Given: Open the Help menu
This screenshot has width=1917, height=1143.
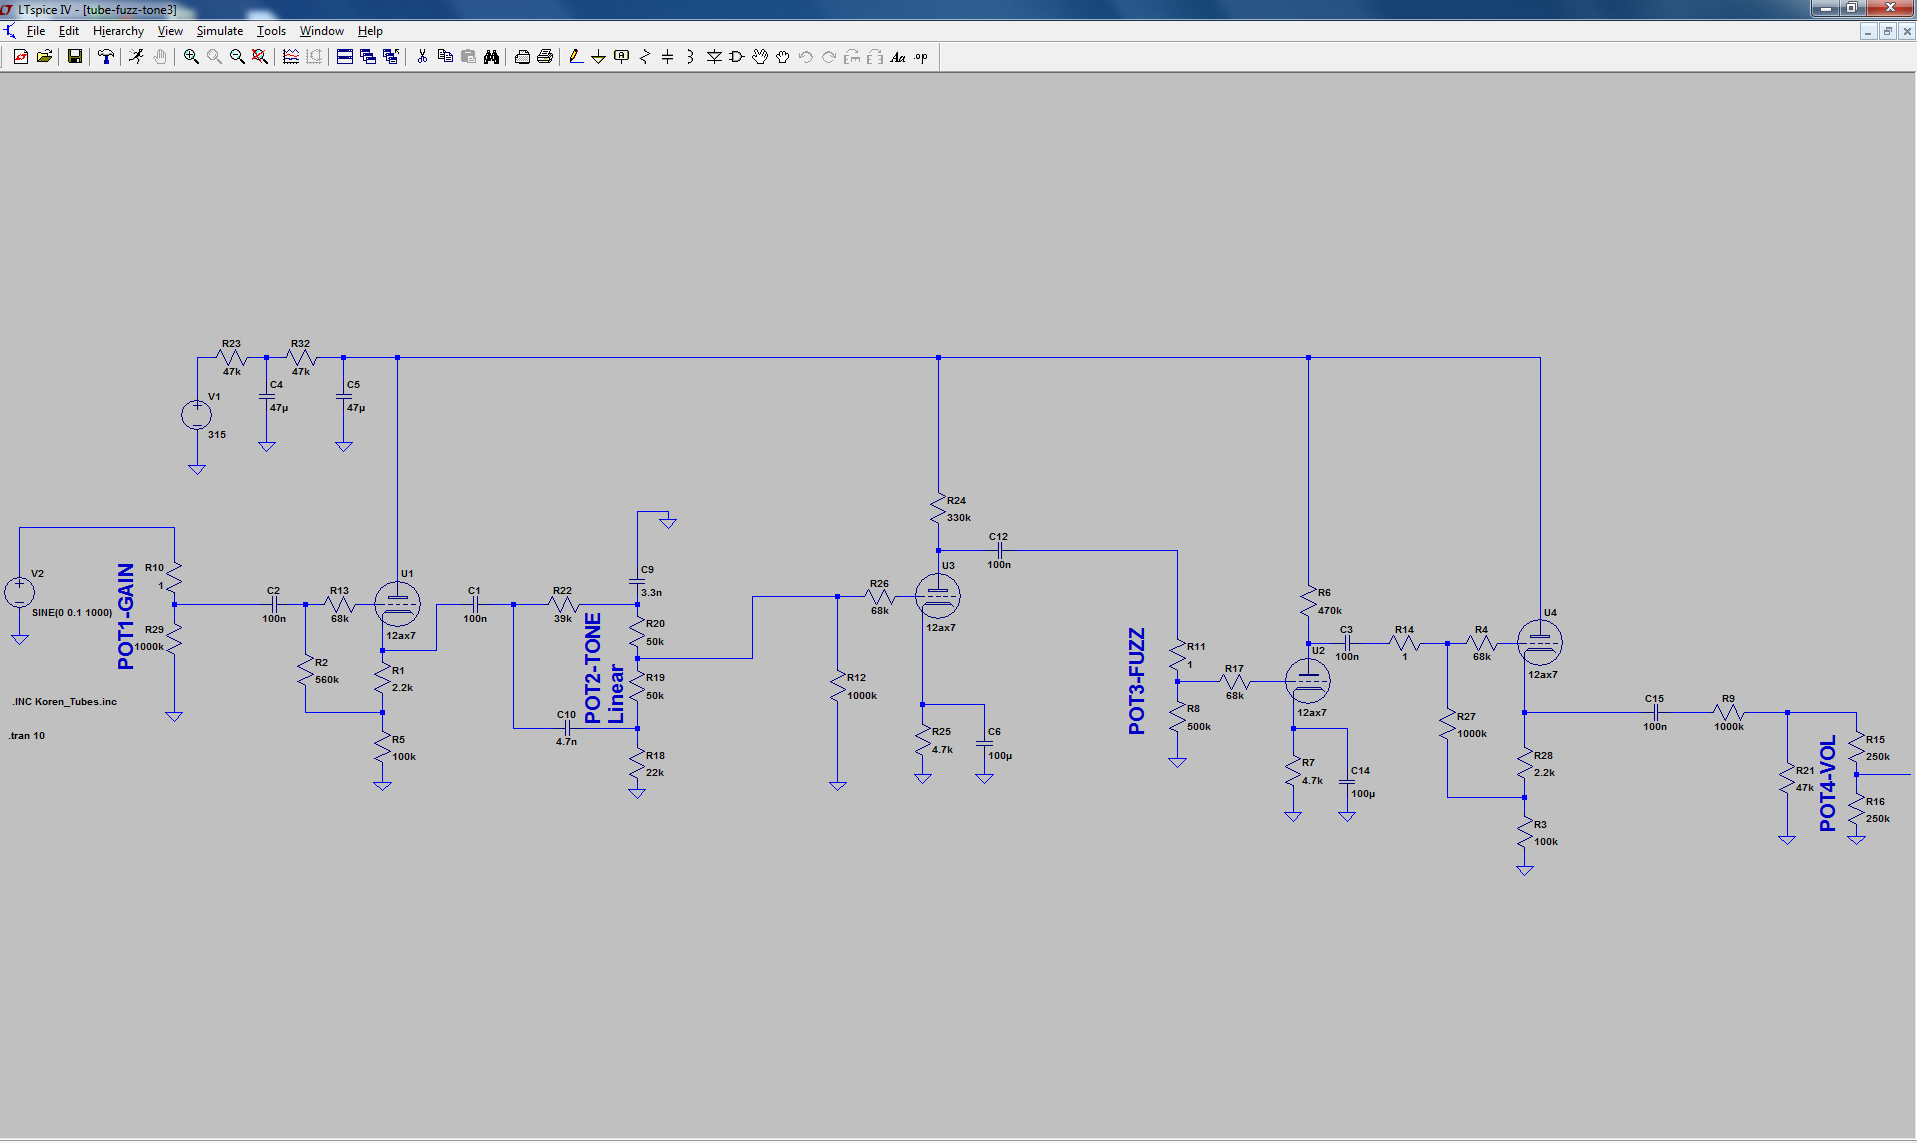Looking at the screenshot, I should 370,31.
